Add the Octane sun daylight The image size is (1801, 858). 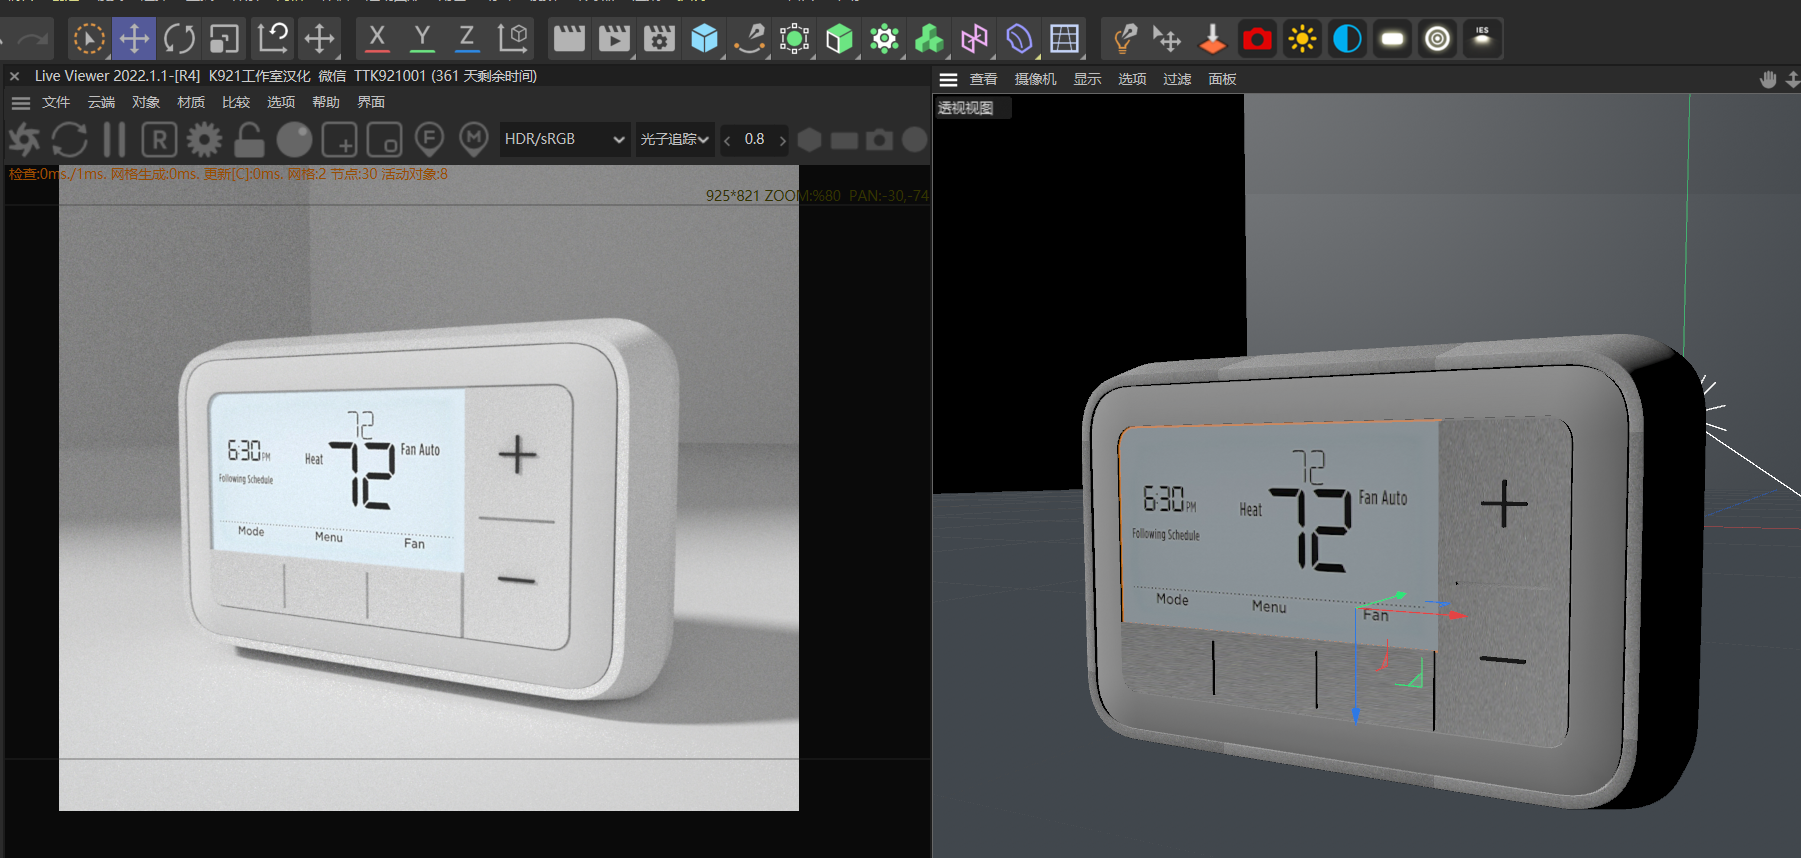[1302, 39]
